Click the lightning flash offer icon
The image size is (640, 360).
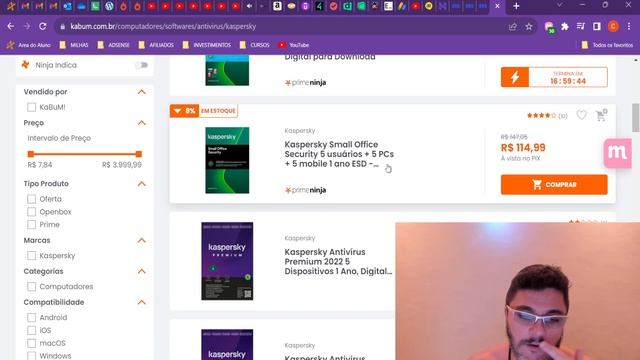point(515,77)
